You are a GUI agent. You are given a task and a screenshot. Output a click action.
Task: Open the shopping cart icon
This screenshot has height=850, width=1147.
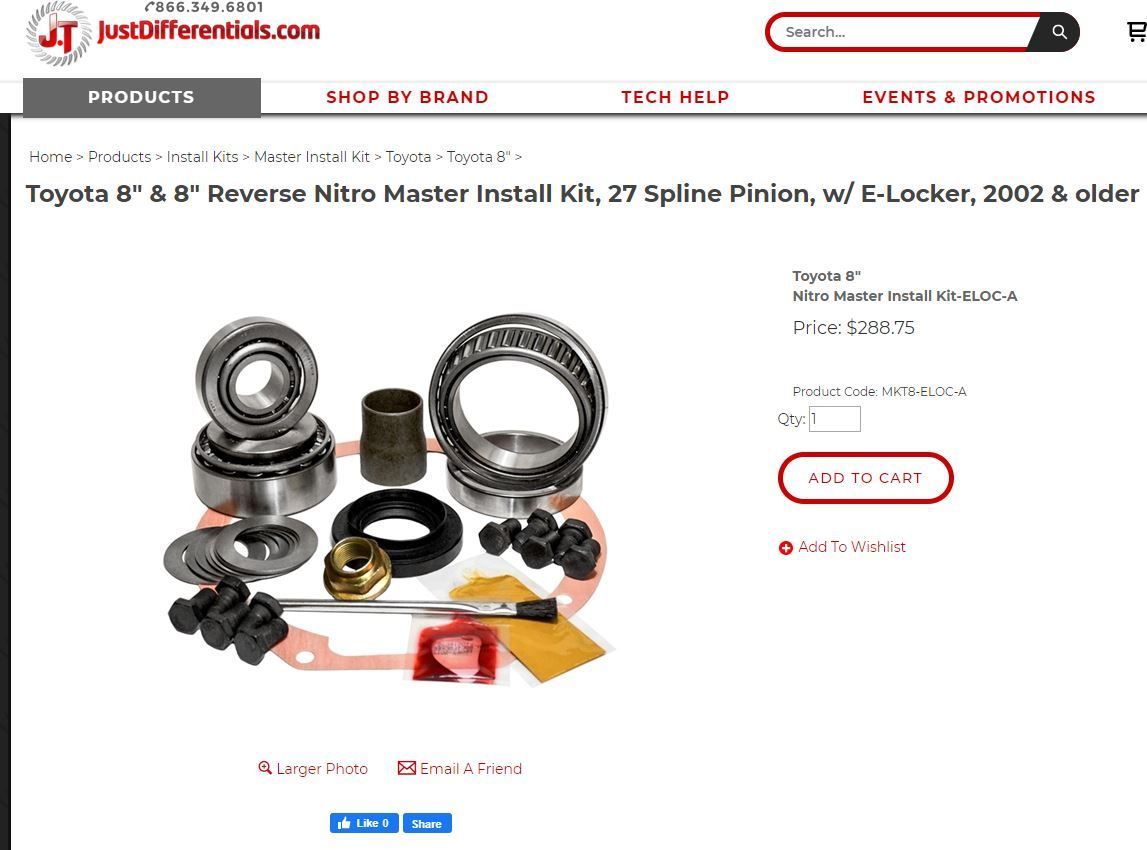click(x=1137, y=31)
